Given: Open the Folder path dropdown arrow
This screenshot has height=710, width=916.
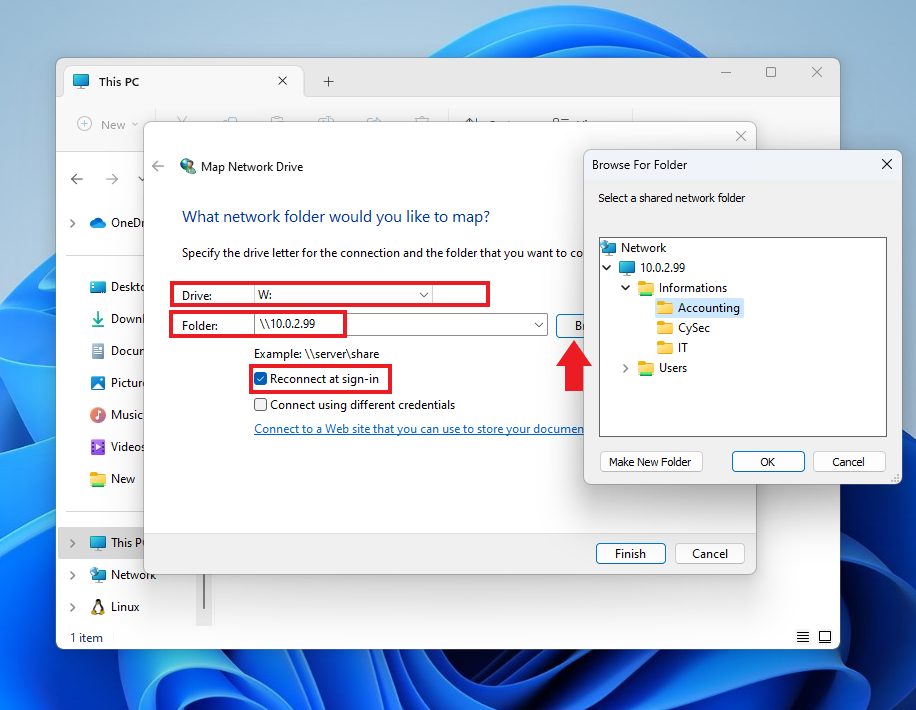Looking at the screenshot, I should (x=539, y=324).
